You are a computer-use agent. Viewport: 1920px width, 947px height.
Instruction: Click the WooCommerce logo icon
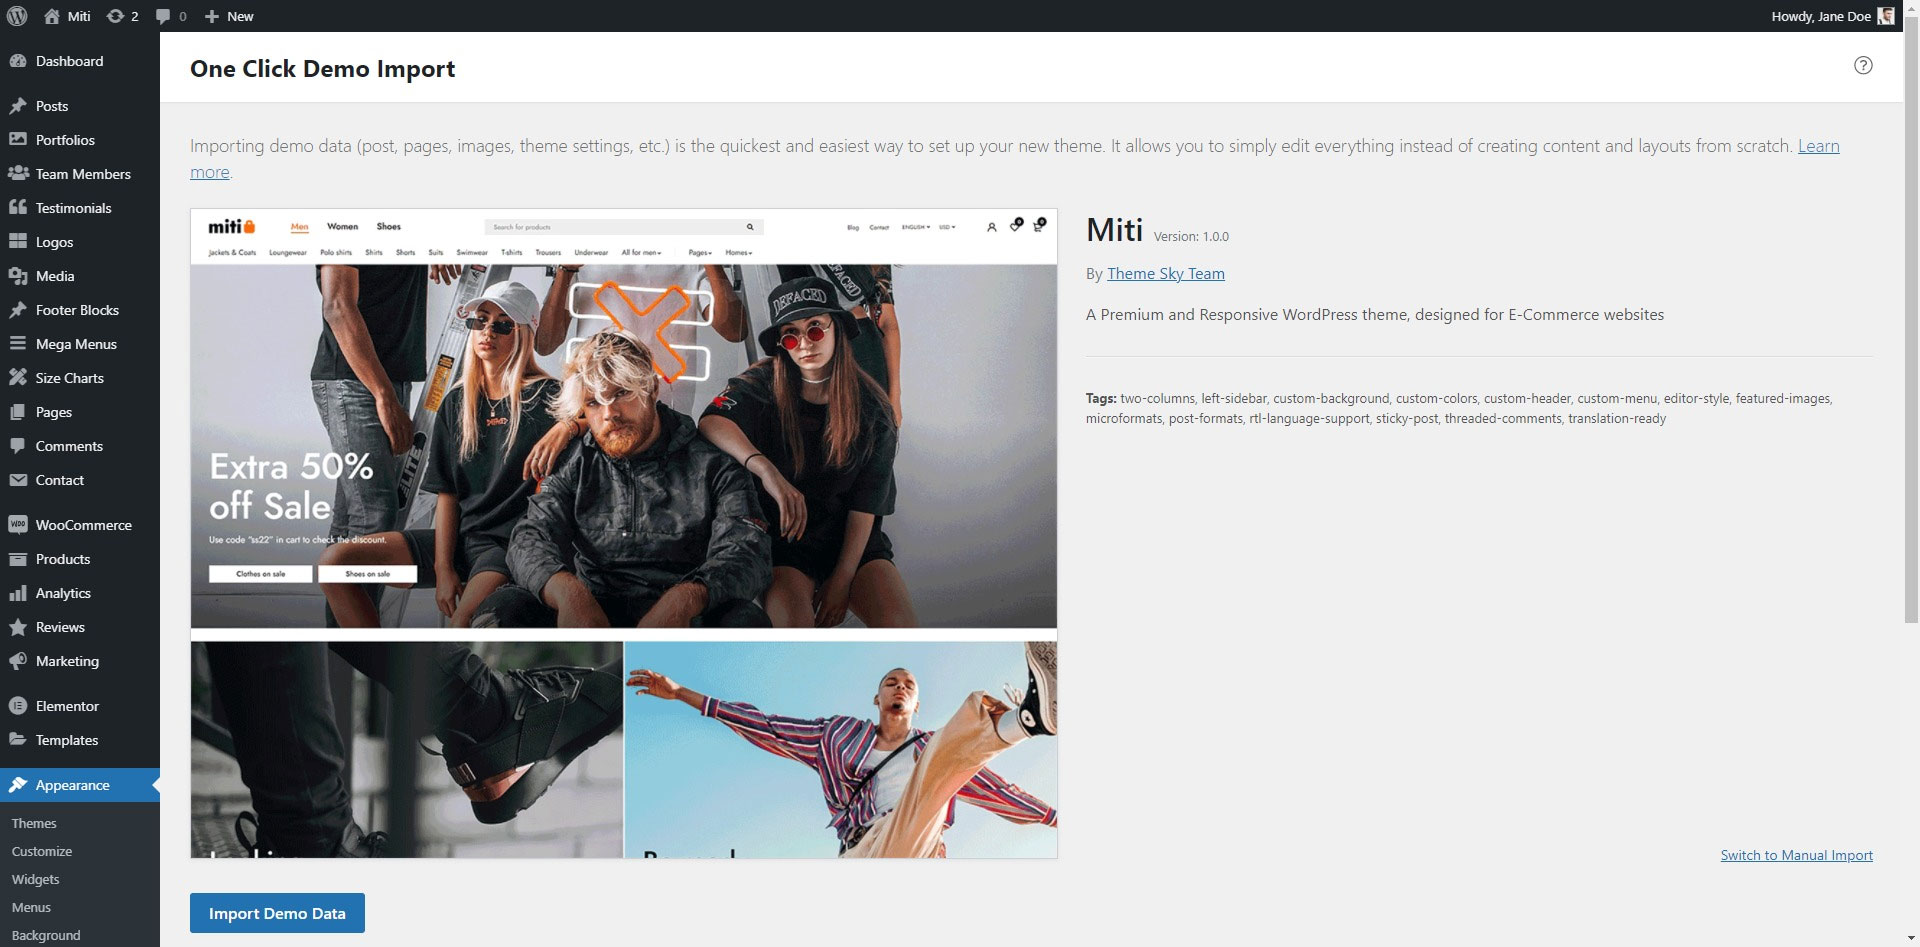click(17, 525)
